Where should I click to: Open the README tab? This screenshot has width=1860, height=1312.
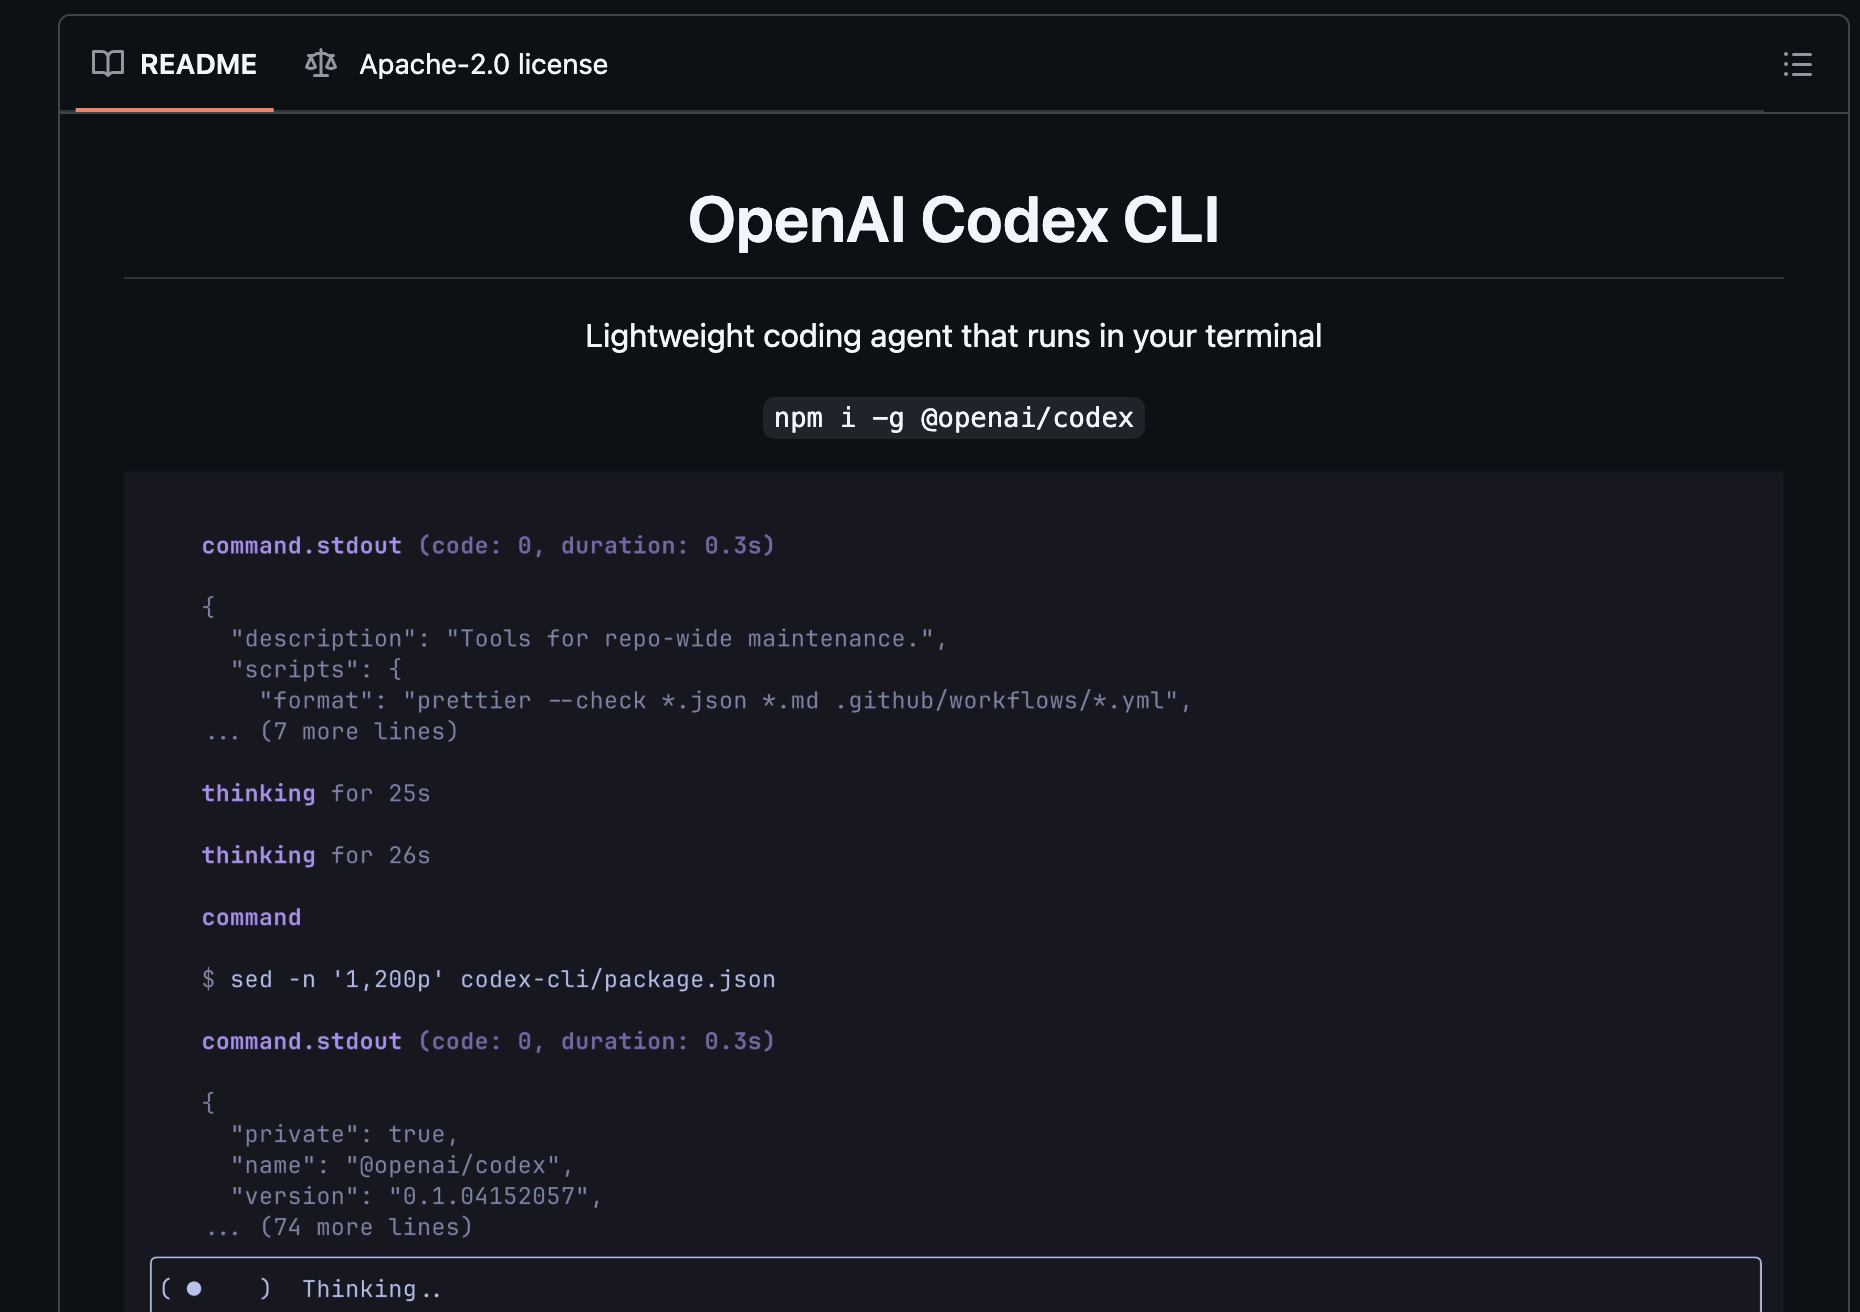coord(175,64)
